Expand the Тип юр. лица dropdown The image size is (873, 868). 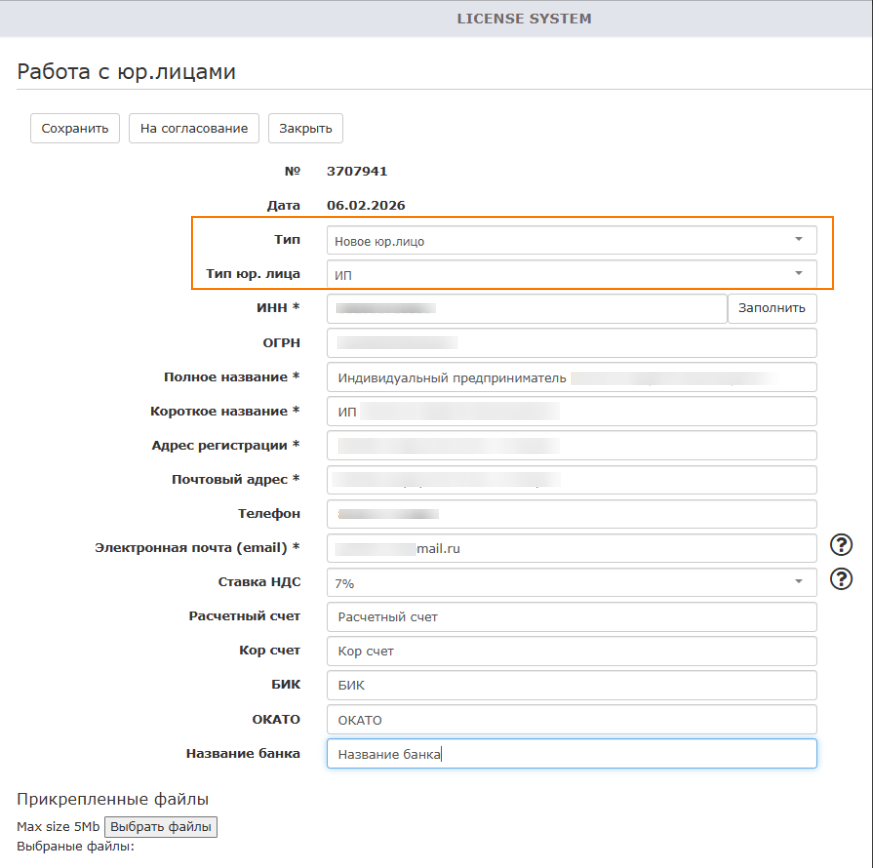[571, 273]
